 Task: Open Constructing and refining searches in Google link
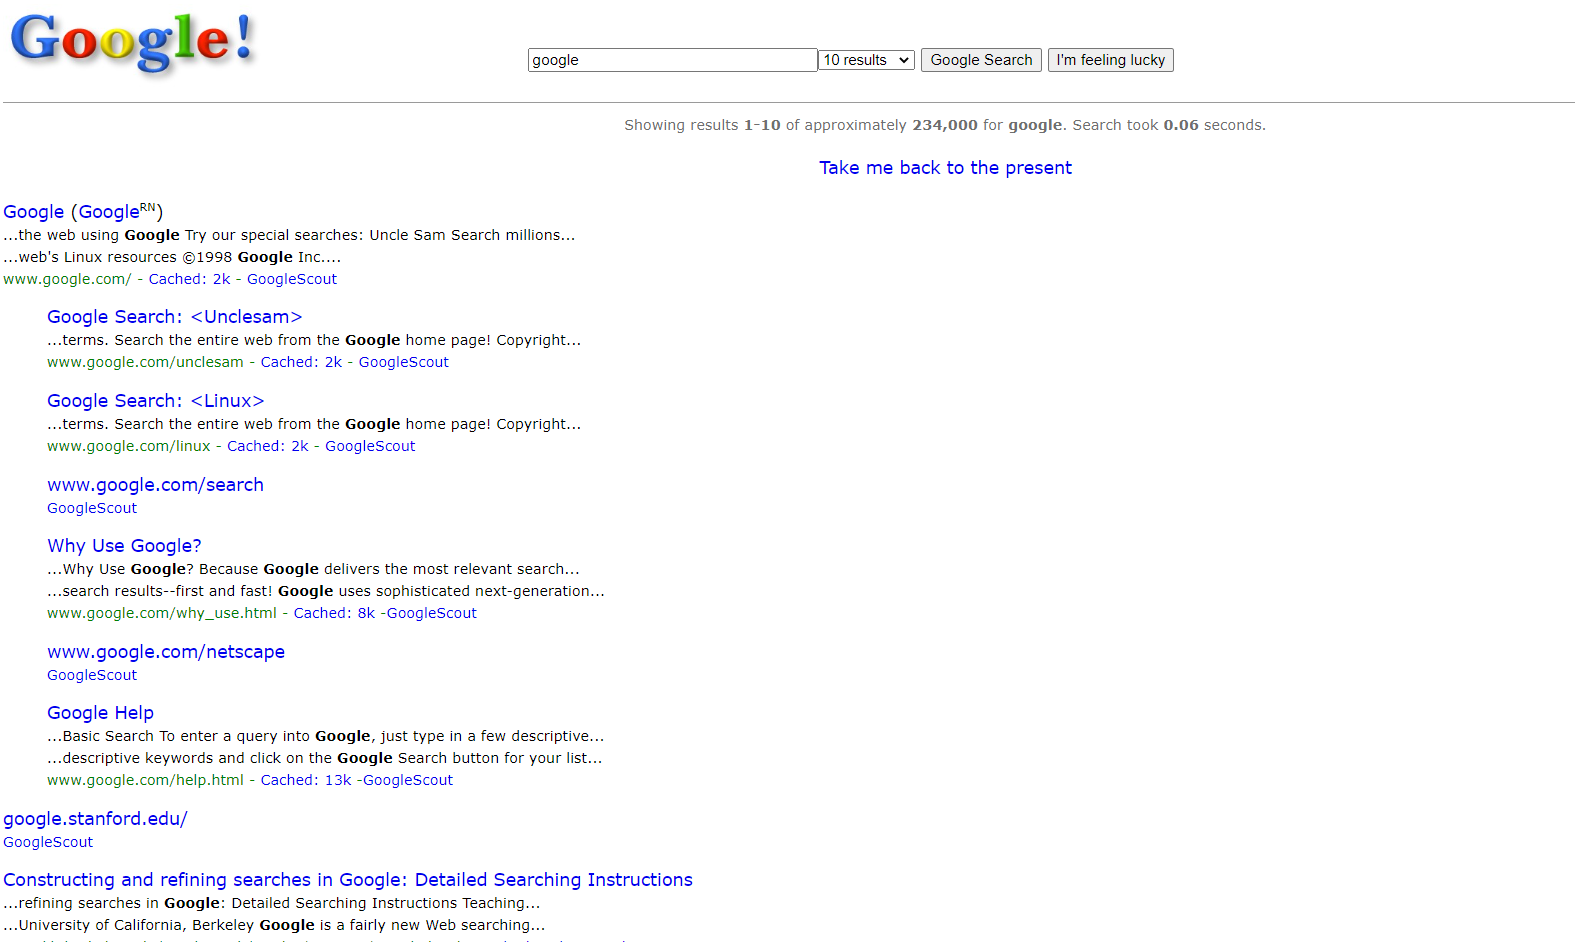[347, 880]
